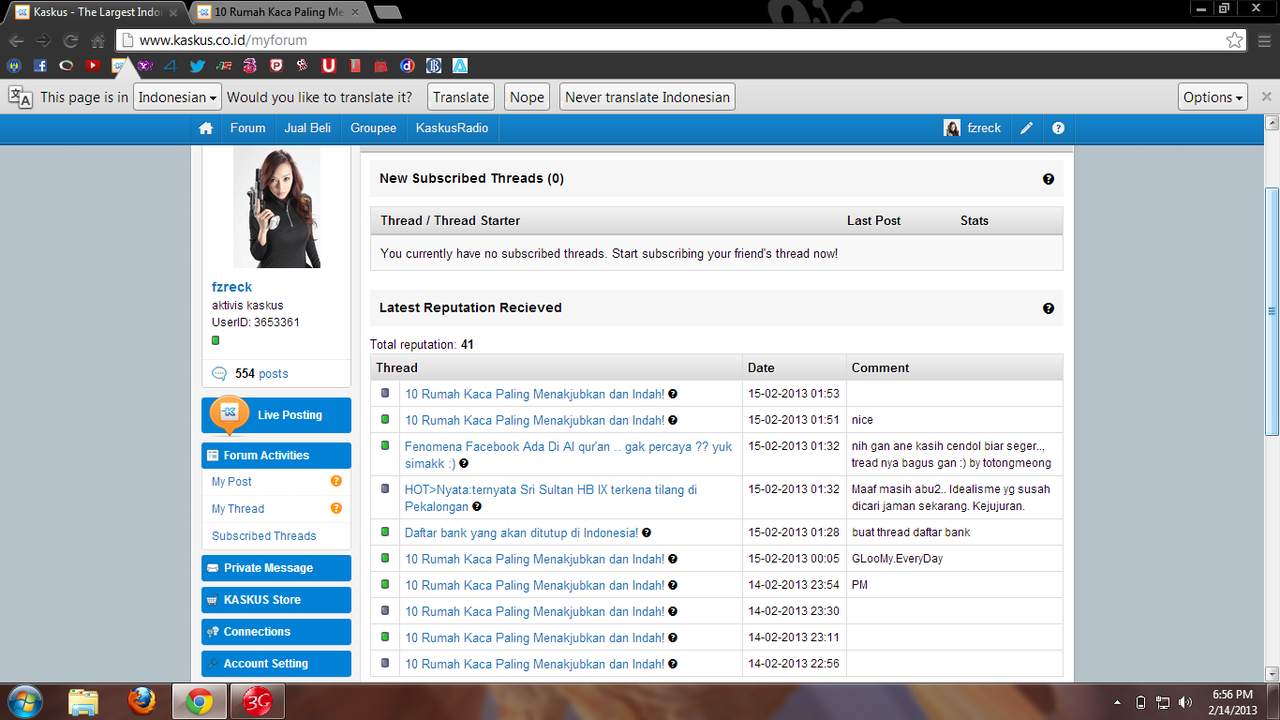Viewport: 1280px width, 720px height.
Task: Click the Translate button
Action: (x=461, y=97)
